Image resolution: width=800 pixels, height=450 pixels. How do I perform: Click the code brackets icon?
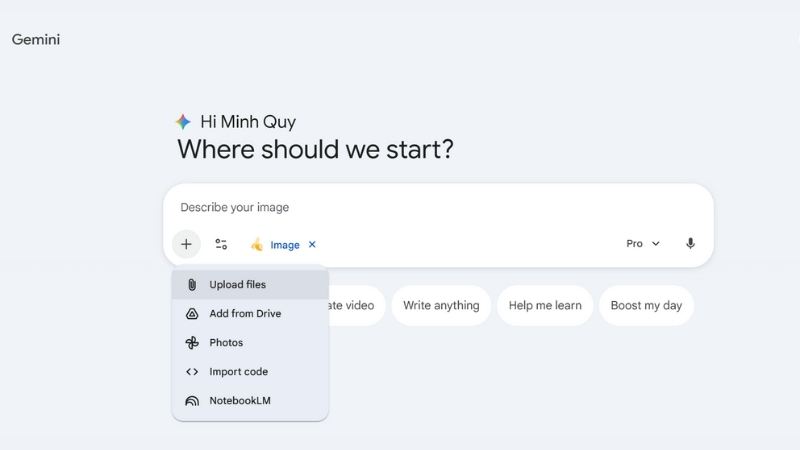192,372
